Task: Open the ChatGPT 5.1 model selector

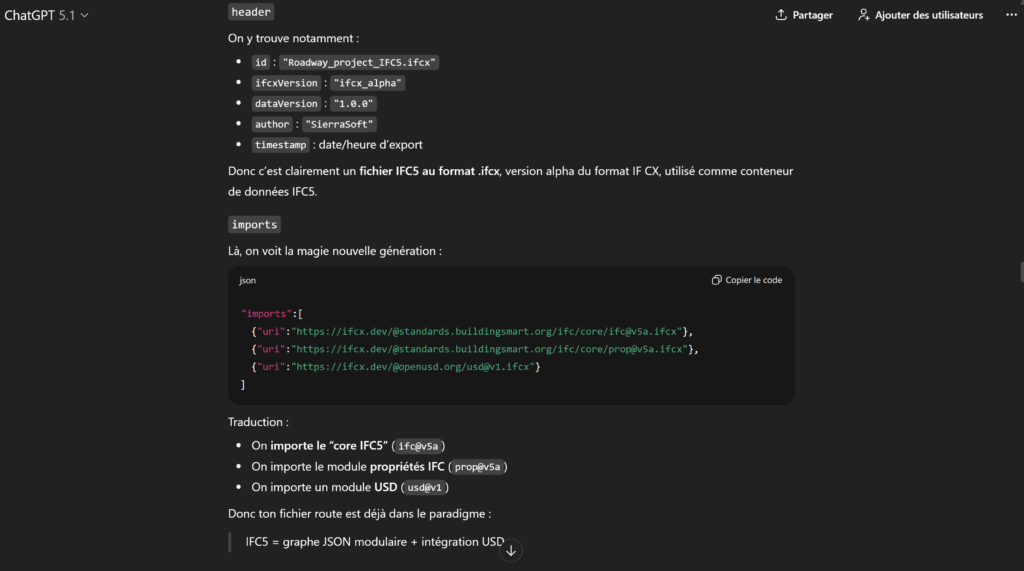Action: coord(46,15)
